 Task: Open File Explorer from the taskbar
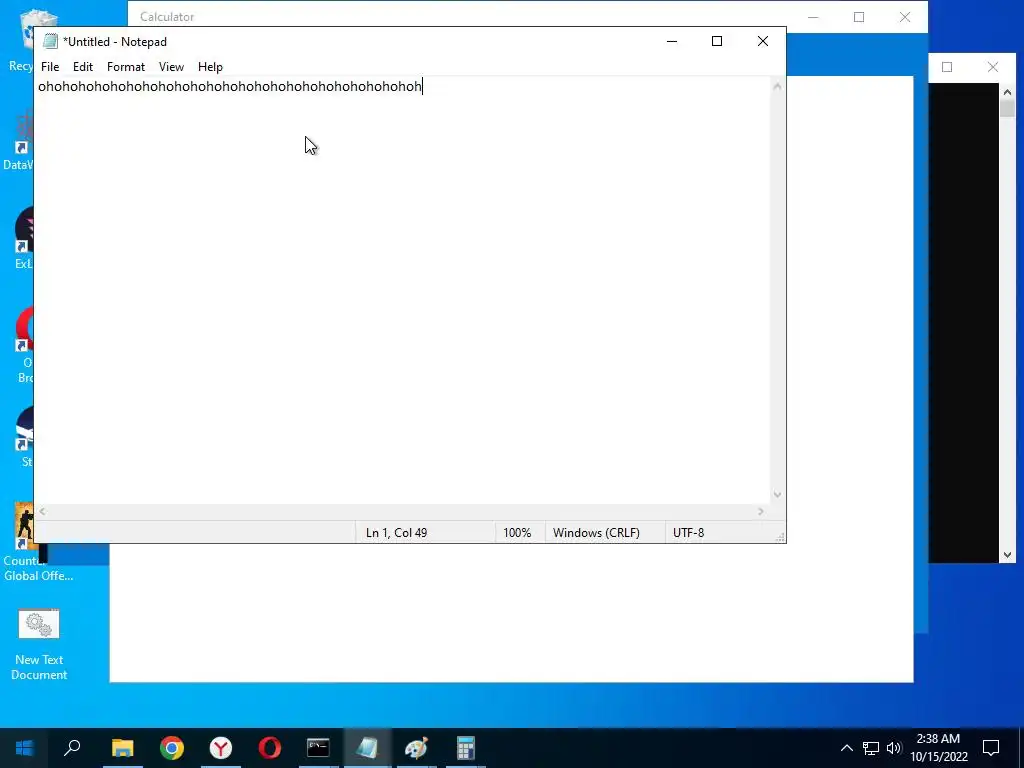(x=122, y=748)
